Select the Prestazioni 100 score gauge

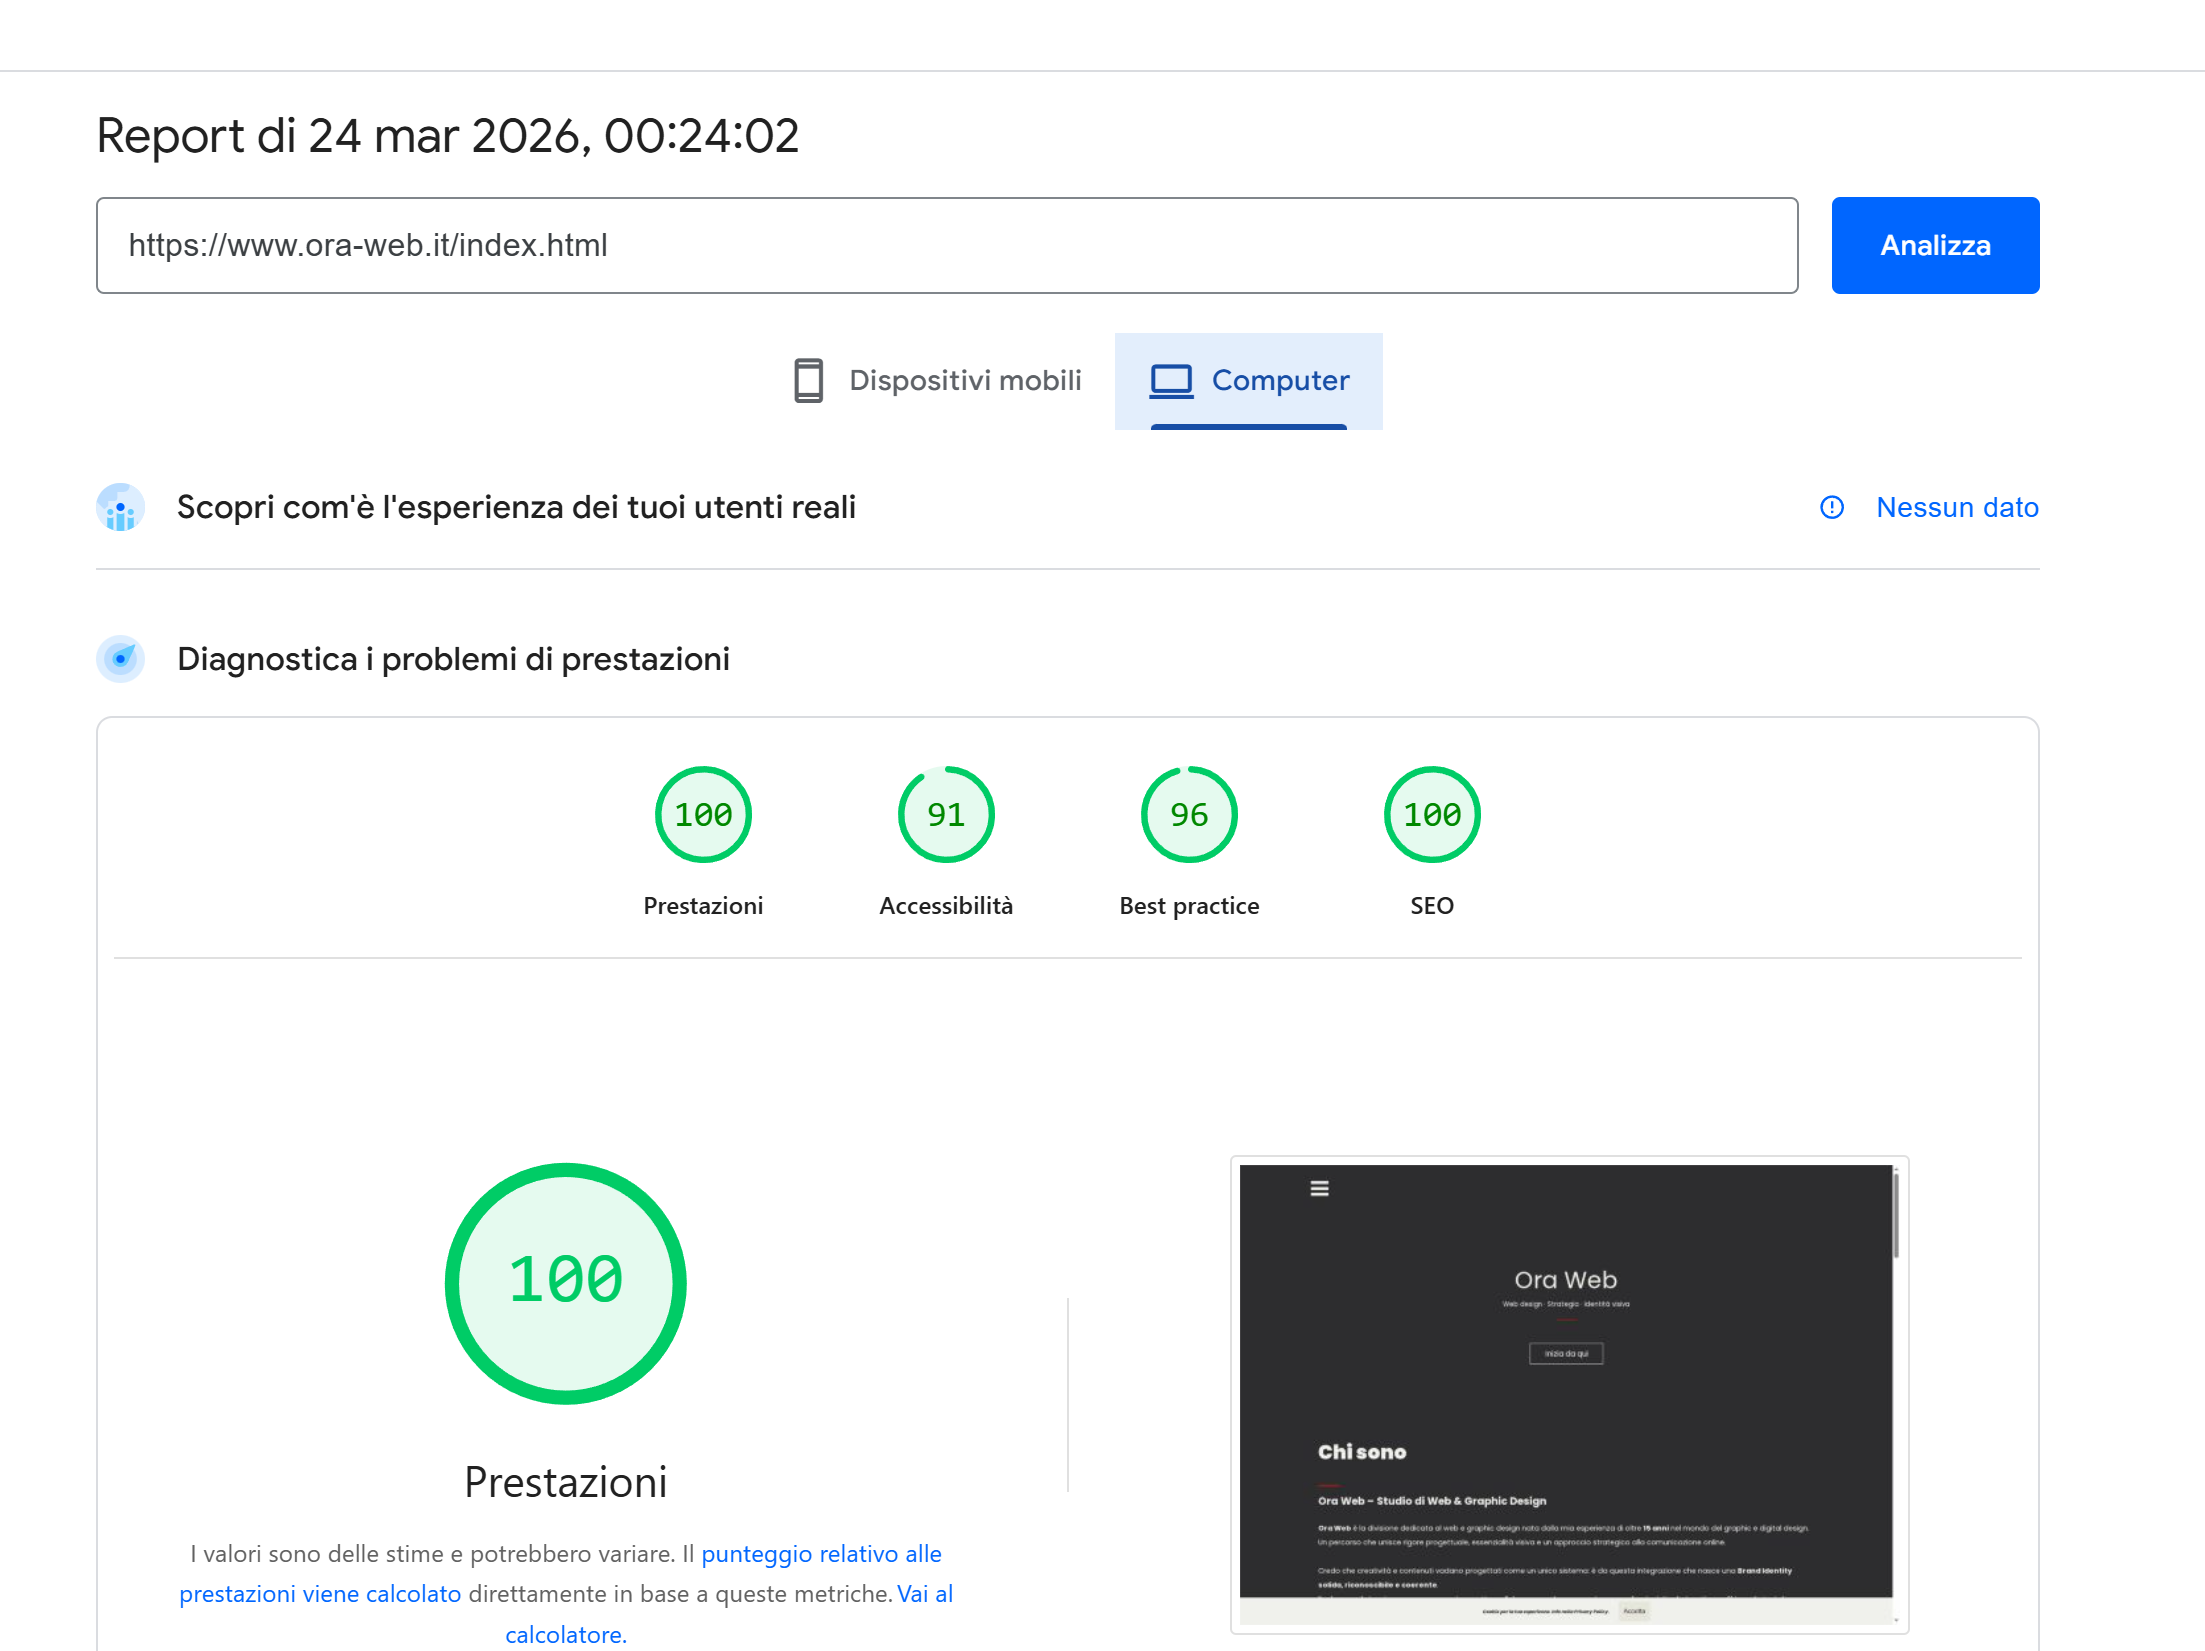pos(703,815)
